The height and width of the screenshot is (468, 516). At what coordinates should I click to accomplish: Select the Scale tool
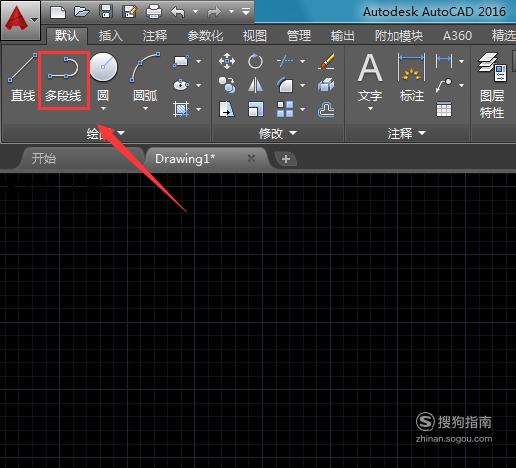256,109
